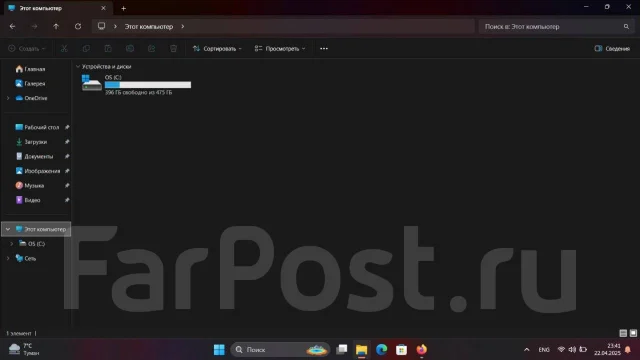Open the notification bell icon
The width and height of the screenshot is (640, 360).
[x=628, y=349]
